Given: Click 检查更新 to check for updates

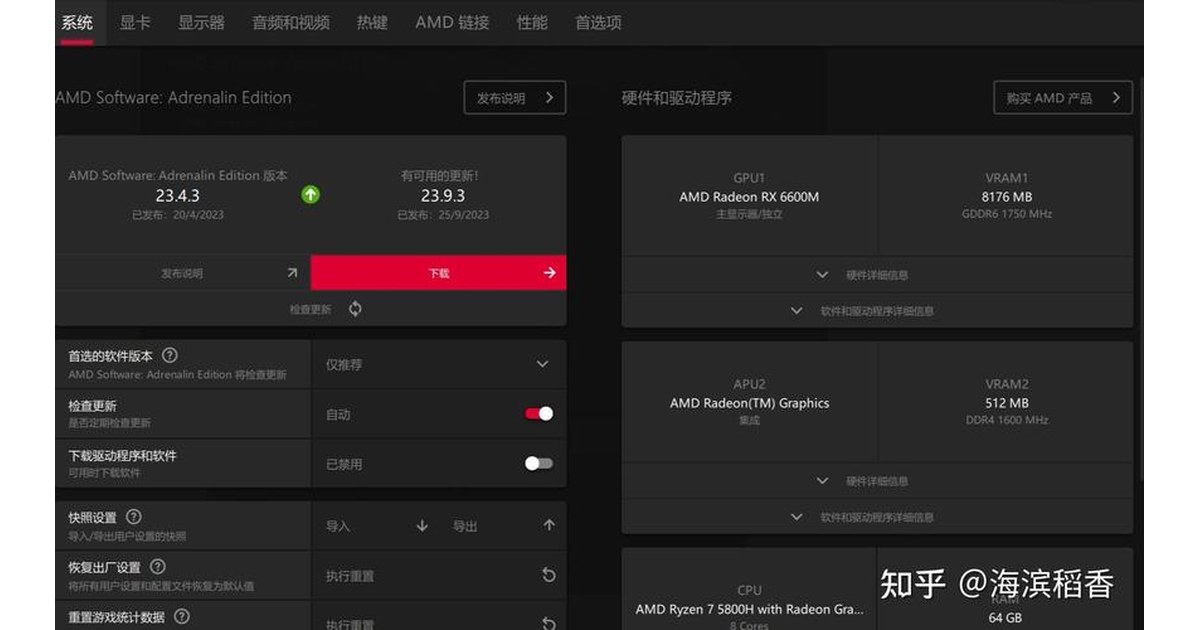Looking at the screenshot, I should 310,310.
